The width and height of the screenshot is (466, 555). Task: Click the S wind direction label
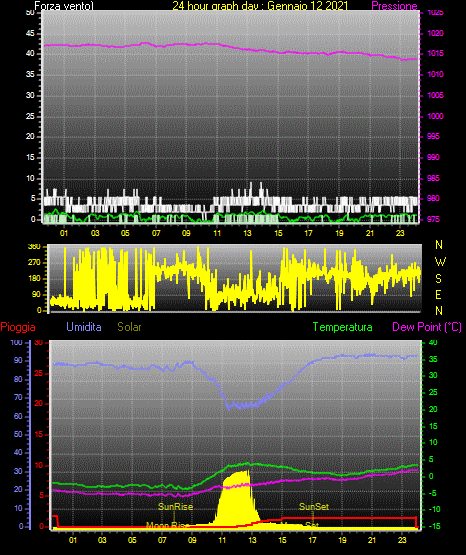[438, 279]
